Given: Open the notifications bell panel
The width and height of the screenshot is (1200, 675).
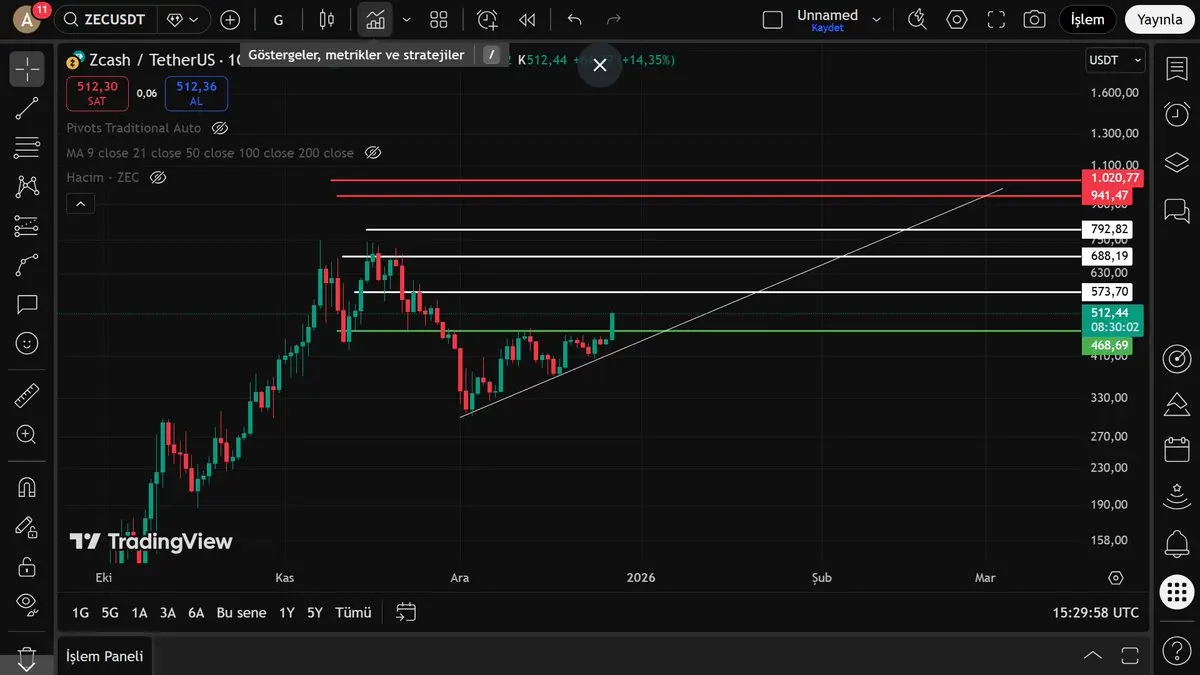Looking at the screenshot, I should pyautogui.click(x=1176, y=545).
